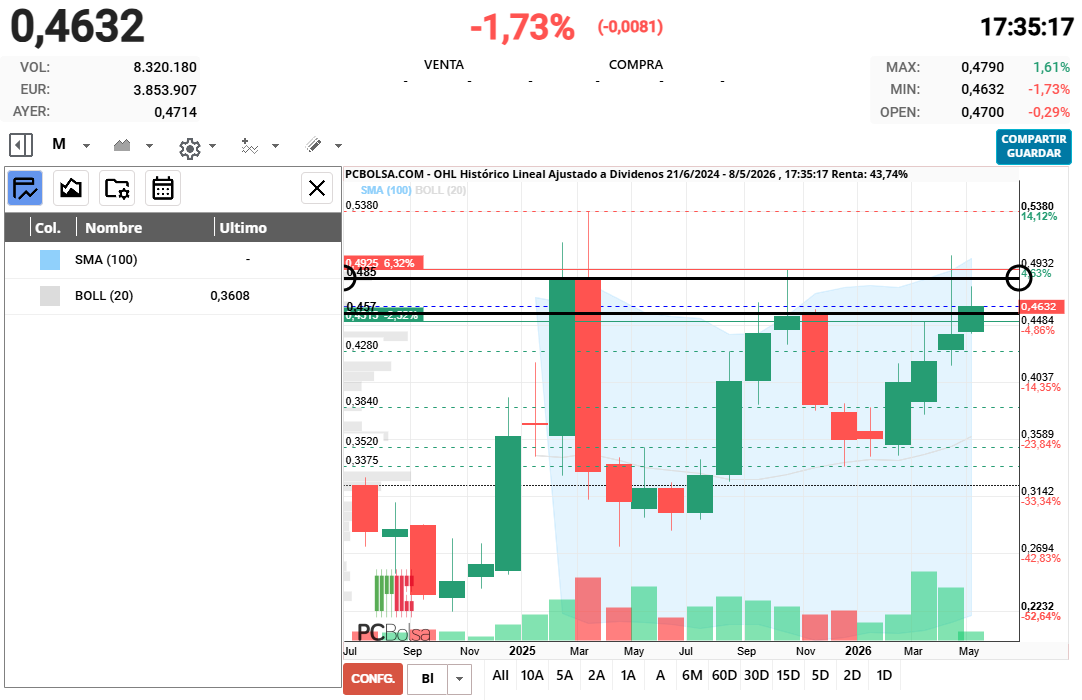Click the SMA (100) blue color swatch
The image size is (1082, 700).
click(50, 260)
